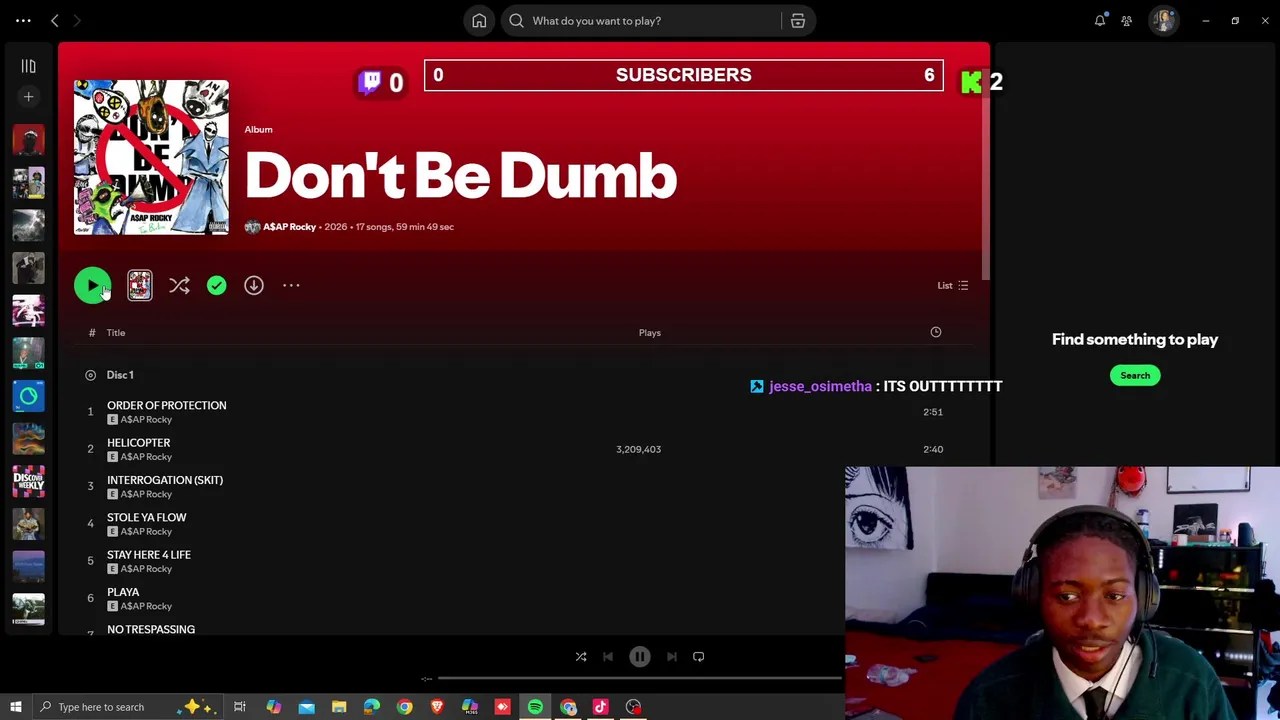
Task: Open the Spotify three-dot app menu
Action: pyautogui.click(x=23, y=21)
